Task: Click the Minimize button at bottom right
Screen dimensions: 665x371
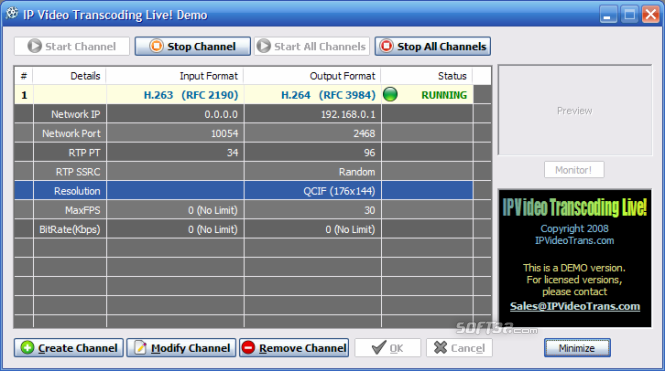Action: point(577,348)
